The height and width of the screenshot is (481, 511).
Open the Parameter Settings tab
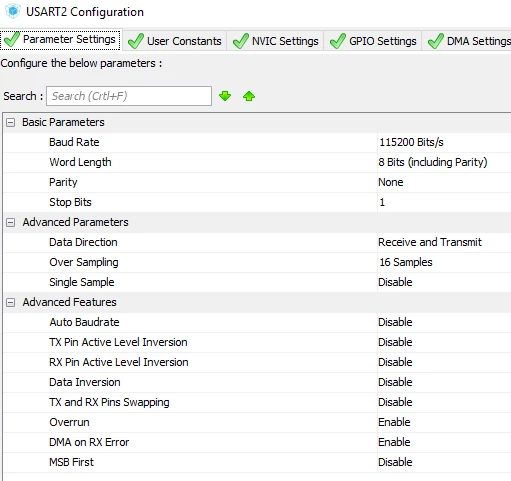[61, 39]
